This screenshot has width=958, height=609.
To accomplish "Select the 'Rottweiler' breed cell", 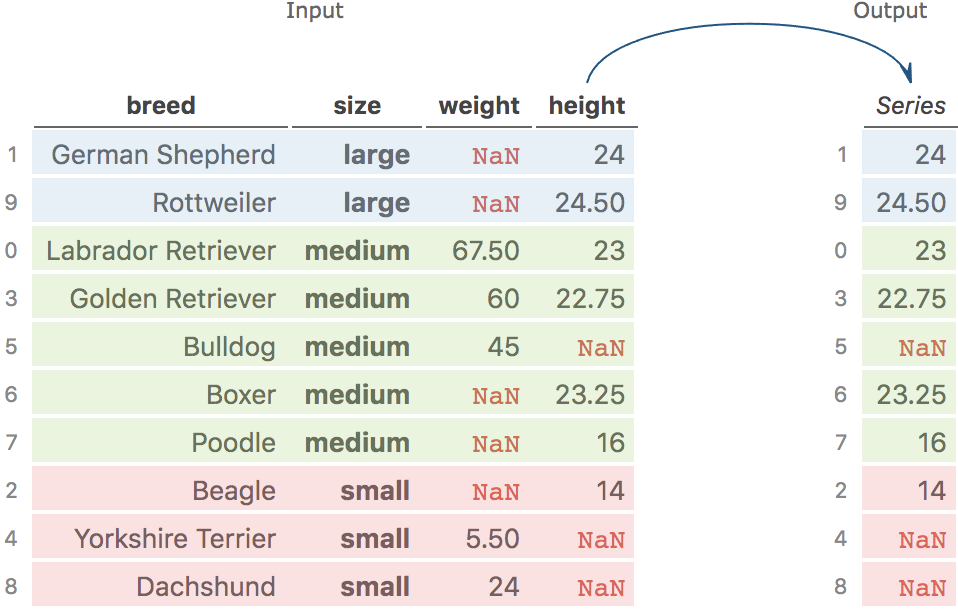I will pos(213,203).
